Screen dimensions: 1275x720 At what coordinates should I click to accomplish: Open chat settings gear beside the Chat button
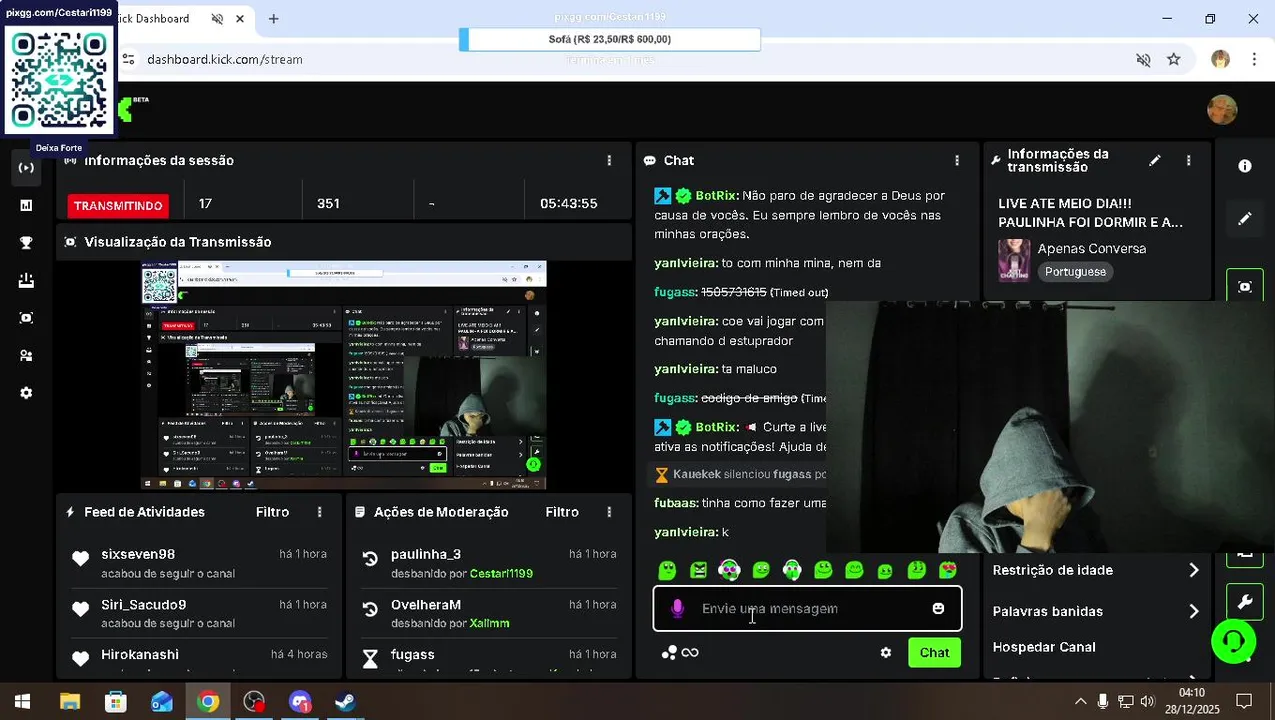click(885, 652)
